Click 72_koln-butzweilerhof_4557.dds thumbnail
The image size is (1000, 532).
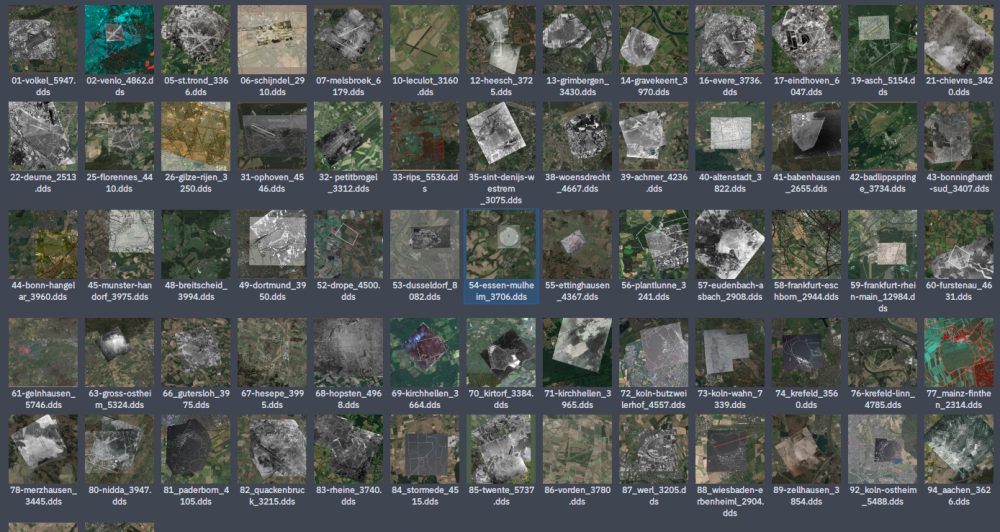coord(654,353)
